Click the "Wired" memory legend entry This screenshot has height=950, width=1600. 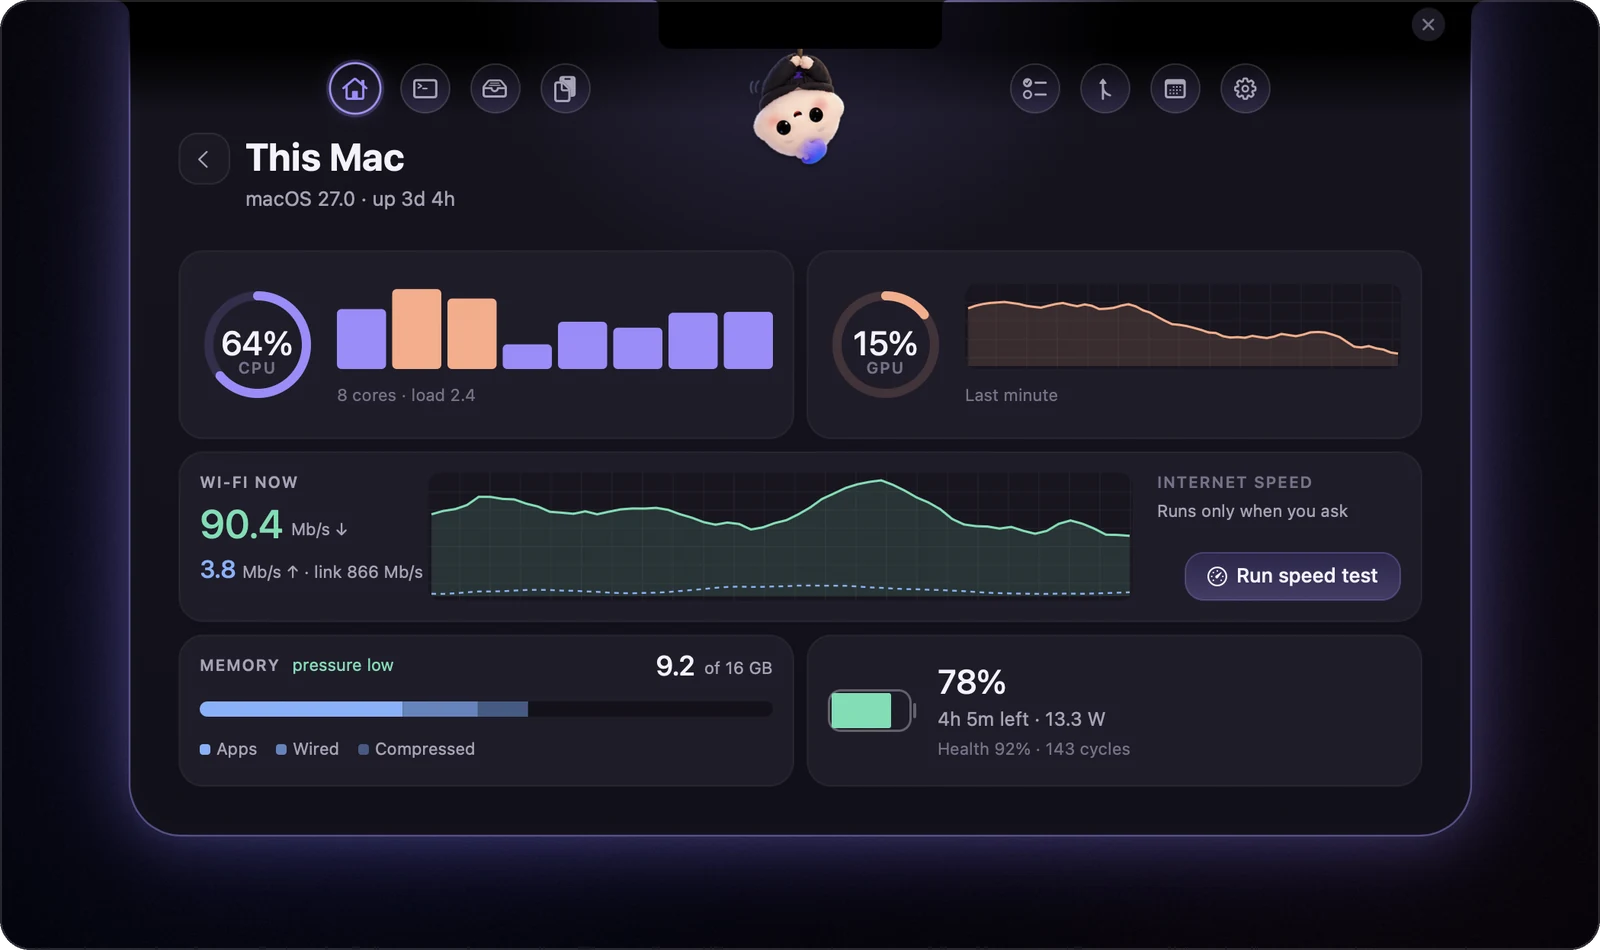coord(307,749)
